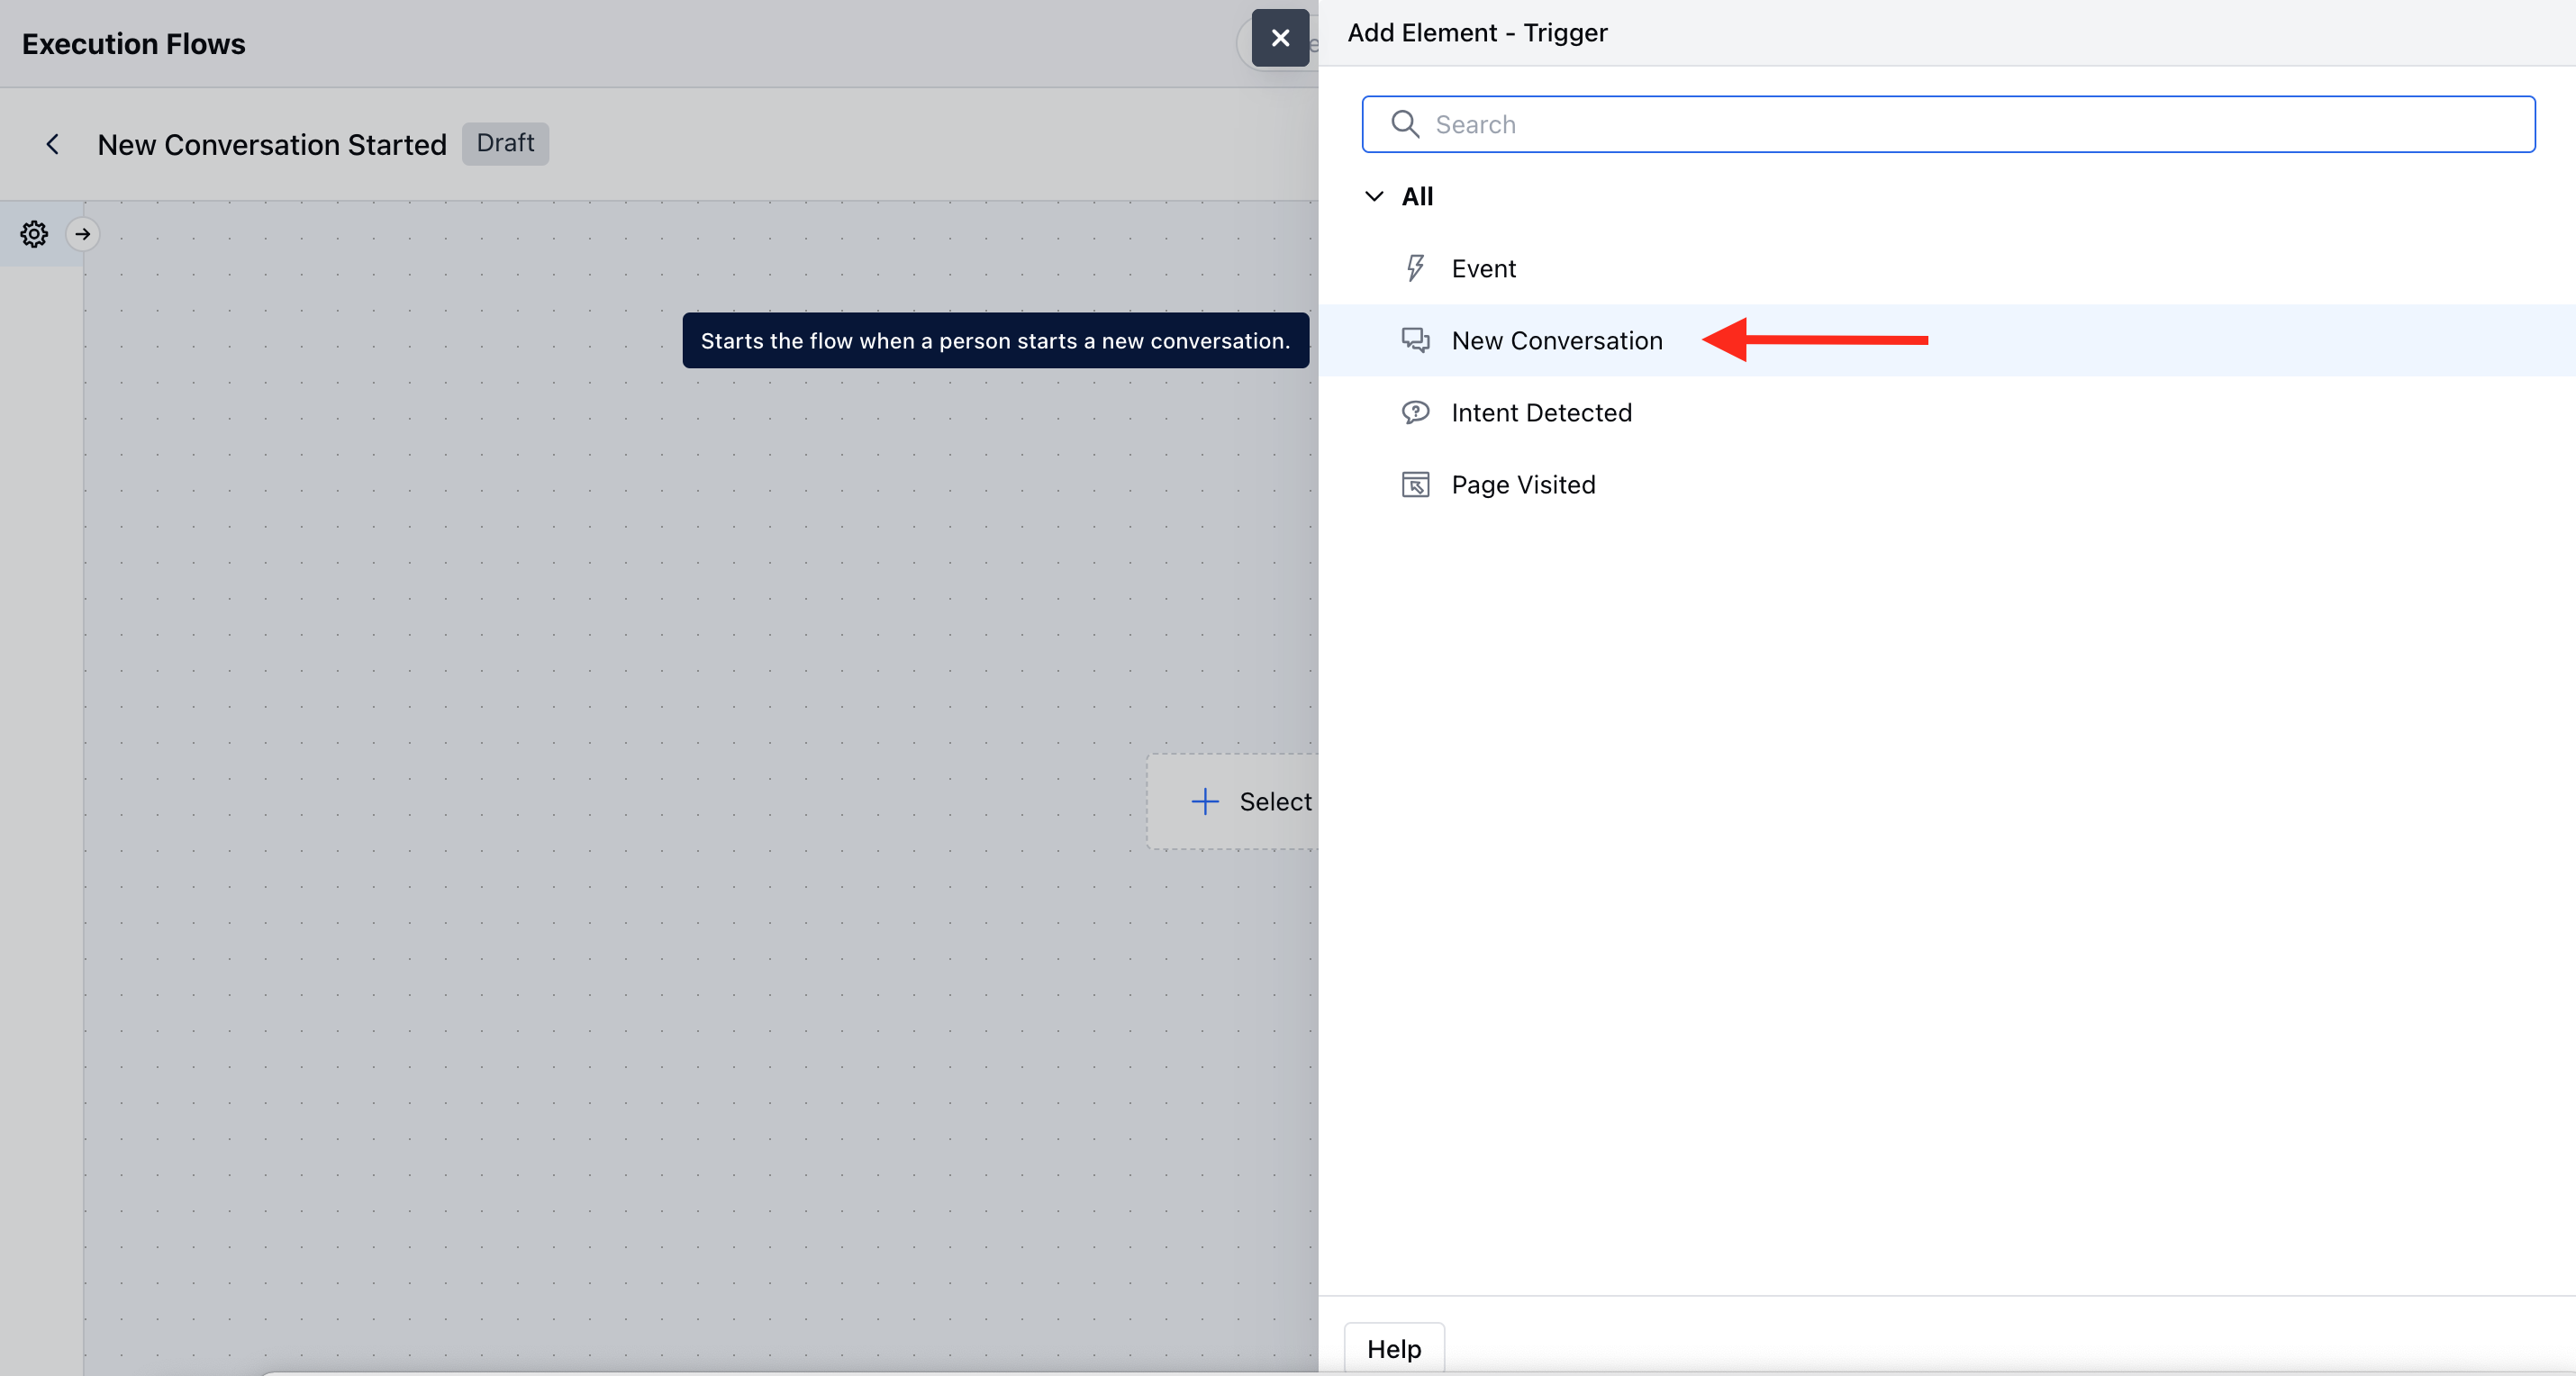Expand sidebar with arrow circle button
This screenshot has height=1376, width=2576.
point(83,234)
